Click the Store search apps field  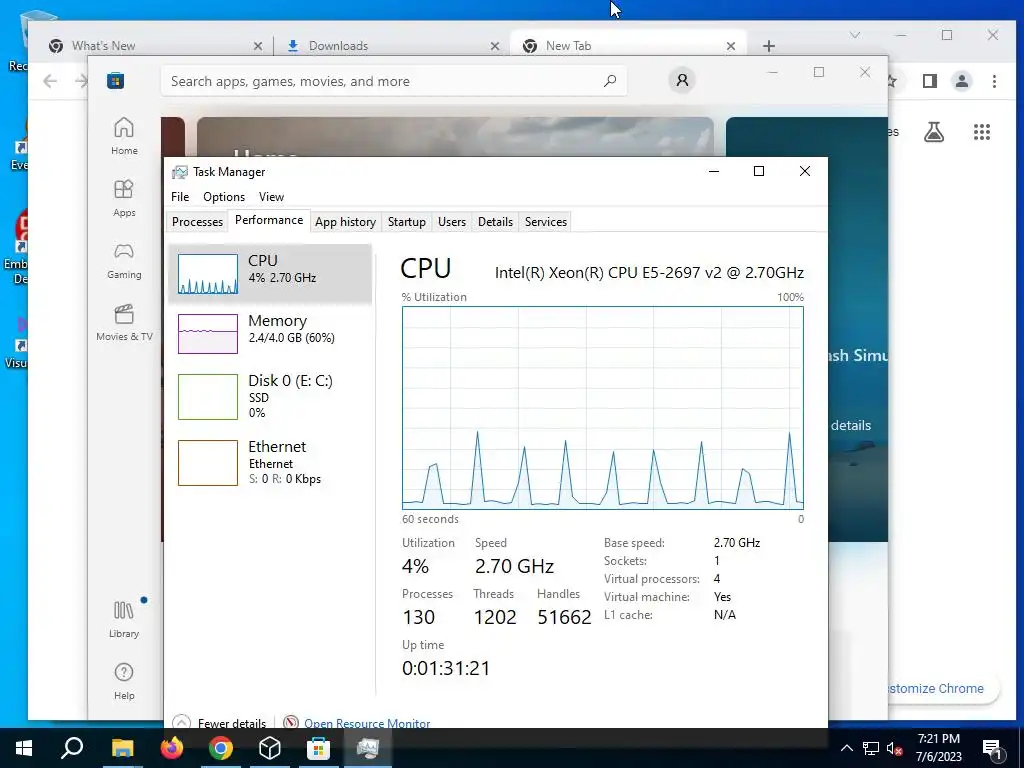393,81
